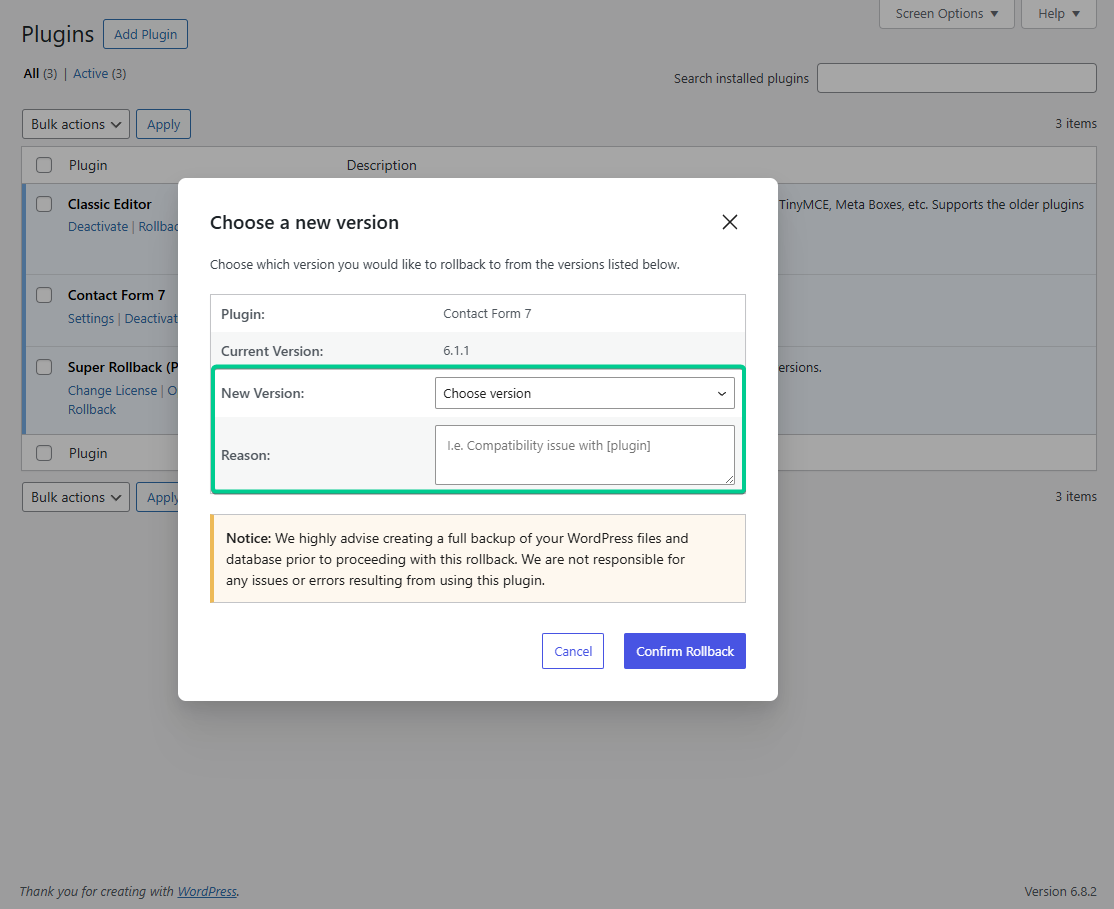Toggle select-all checkbox in table header
The image size is (1114, 909).
(x=44, y=165)
